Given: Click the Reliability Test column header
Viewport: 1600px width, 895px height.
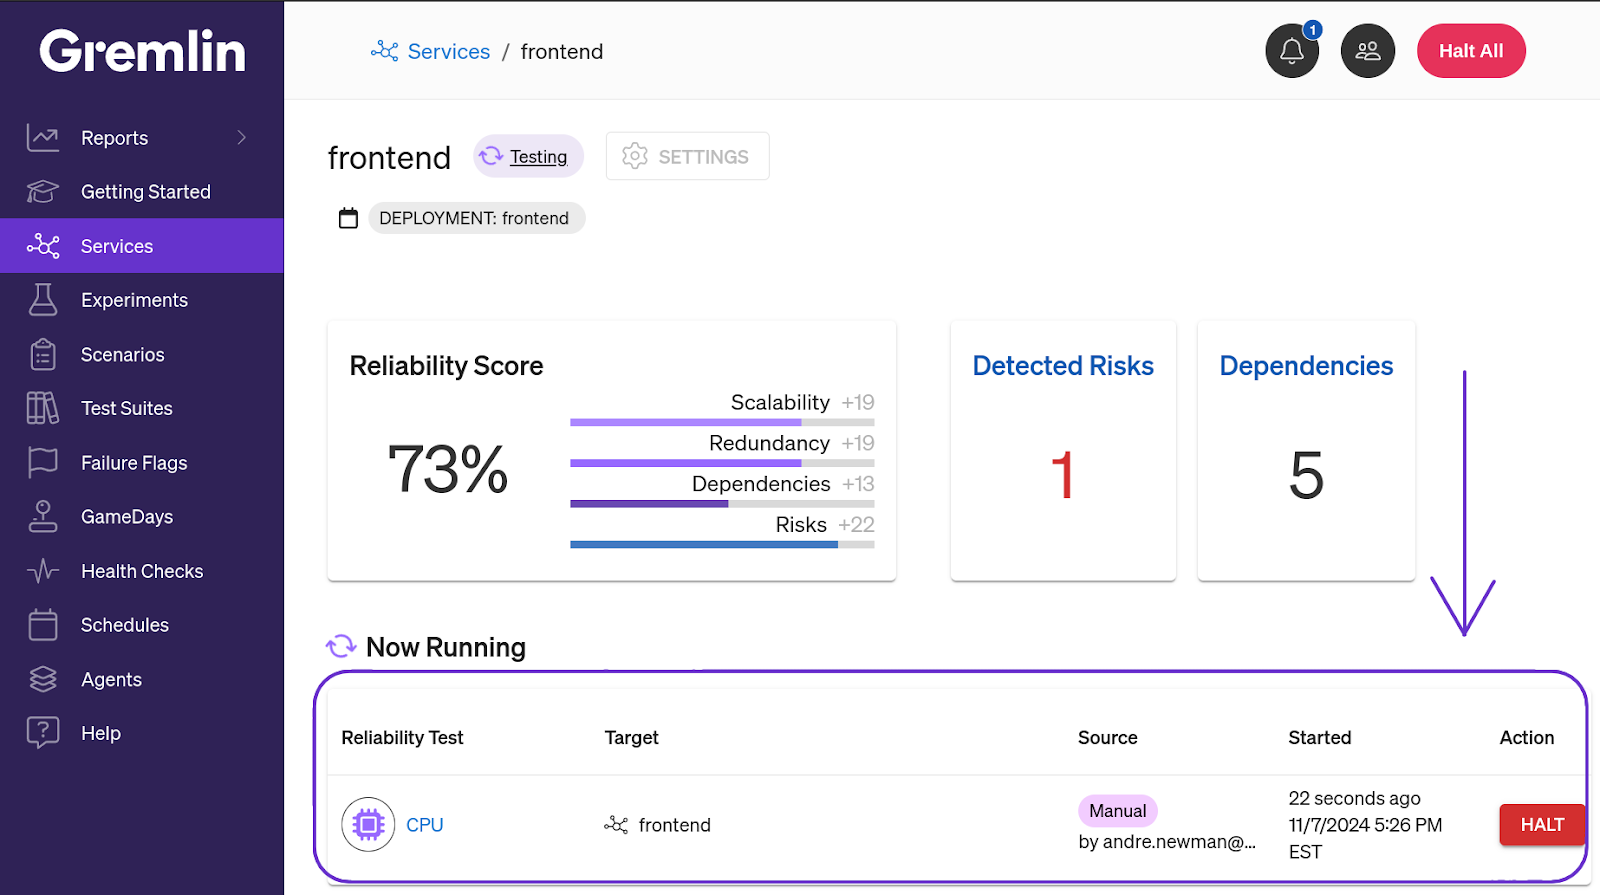Looking at the screenshot, I should [x=402, y=738].
